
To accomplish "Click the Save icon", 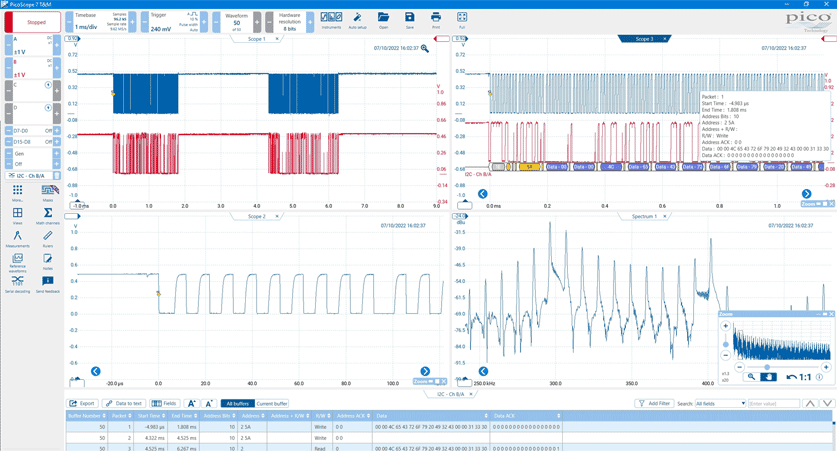I will tap(409, 20).
